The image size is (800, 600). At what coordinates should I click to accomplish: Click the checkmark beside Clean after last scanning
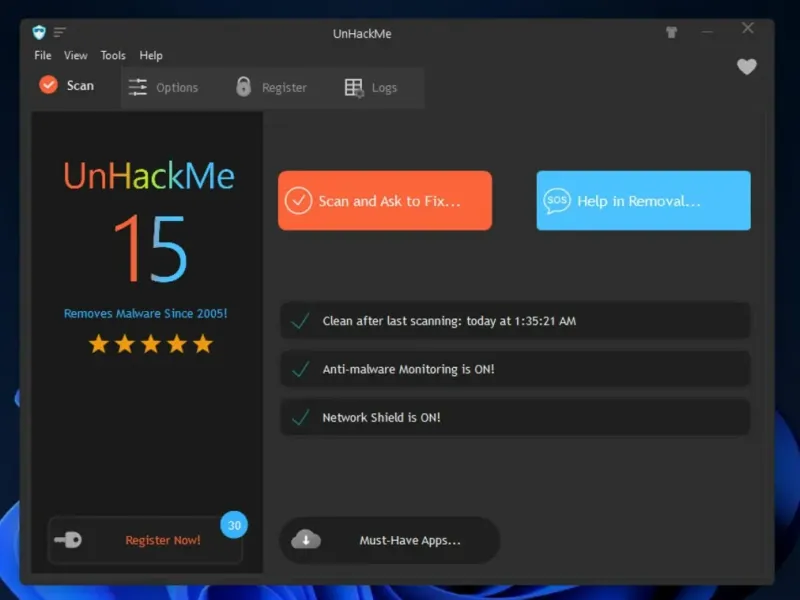[300, 321]
